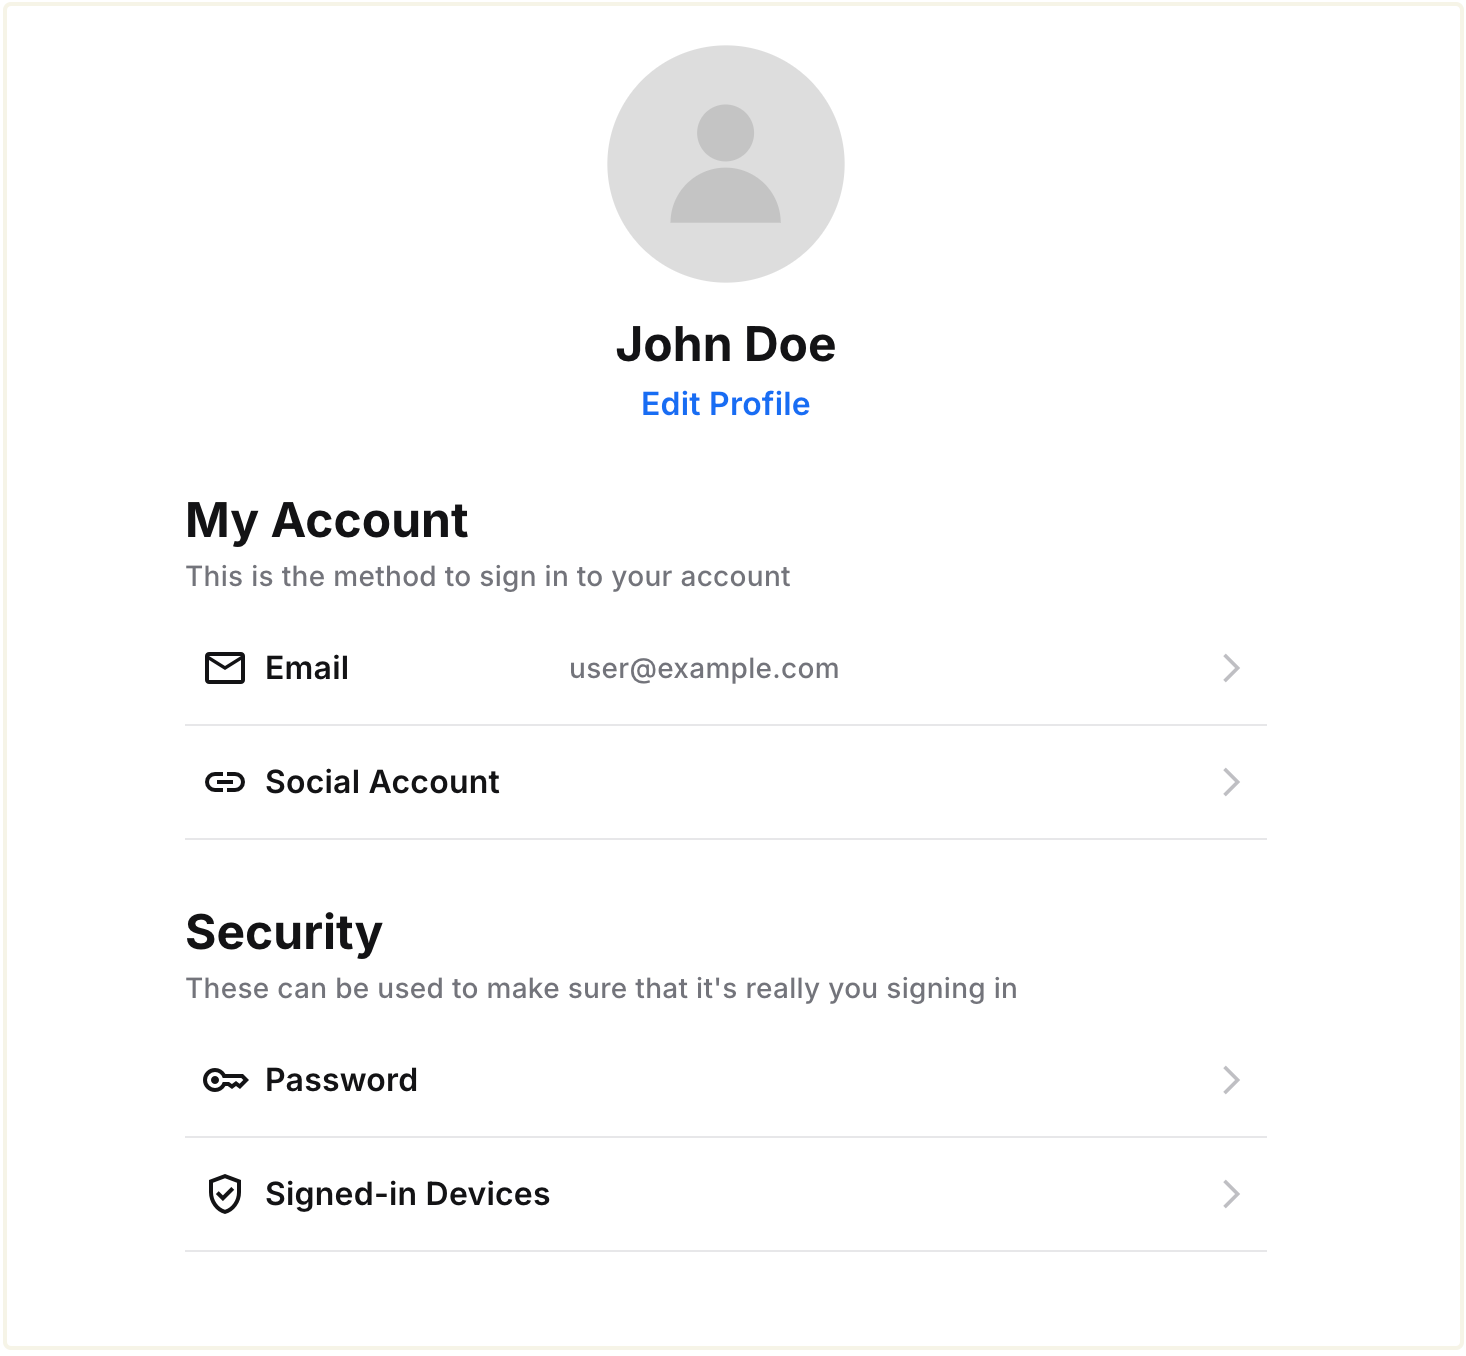Expand the Password row chevron arrow
The width and height of the screenshot is (1466, 1356).
click(1231, 1080)
